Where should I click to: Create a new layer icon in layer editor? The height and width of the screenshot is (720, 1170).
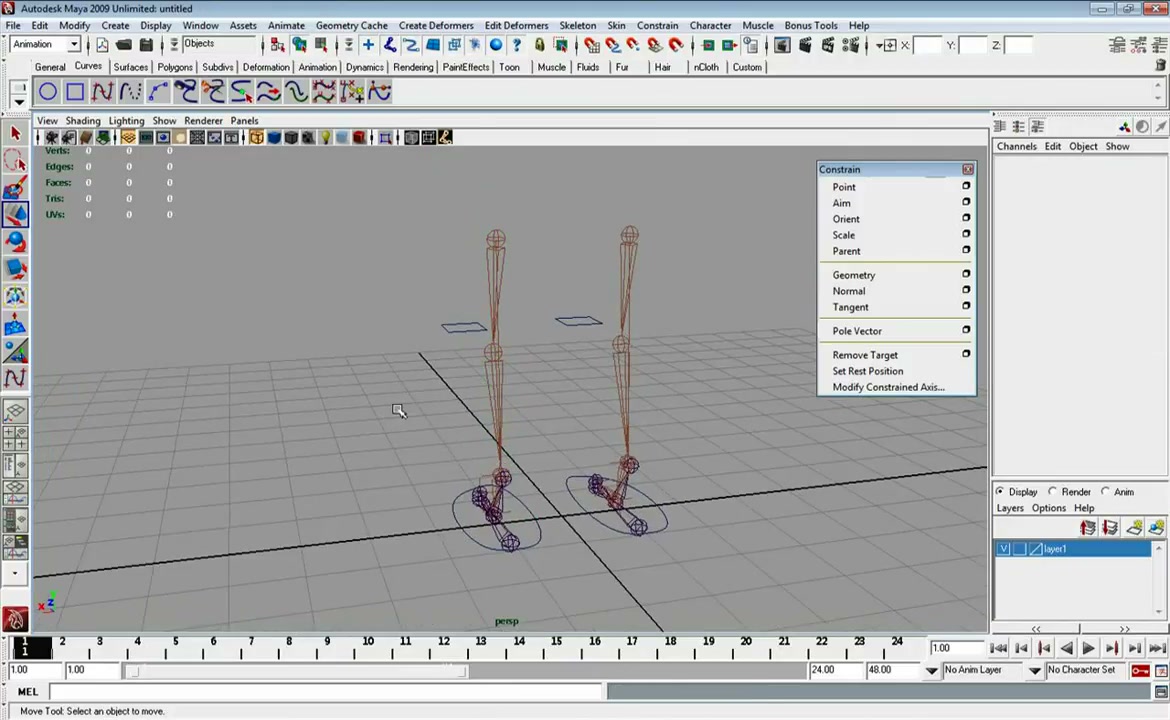(1134, 528)
